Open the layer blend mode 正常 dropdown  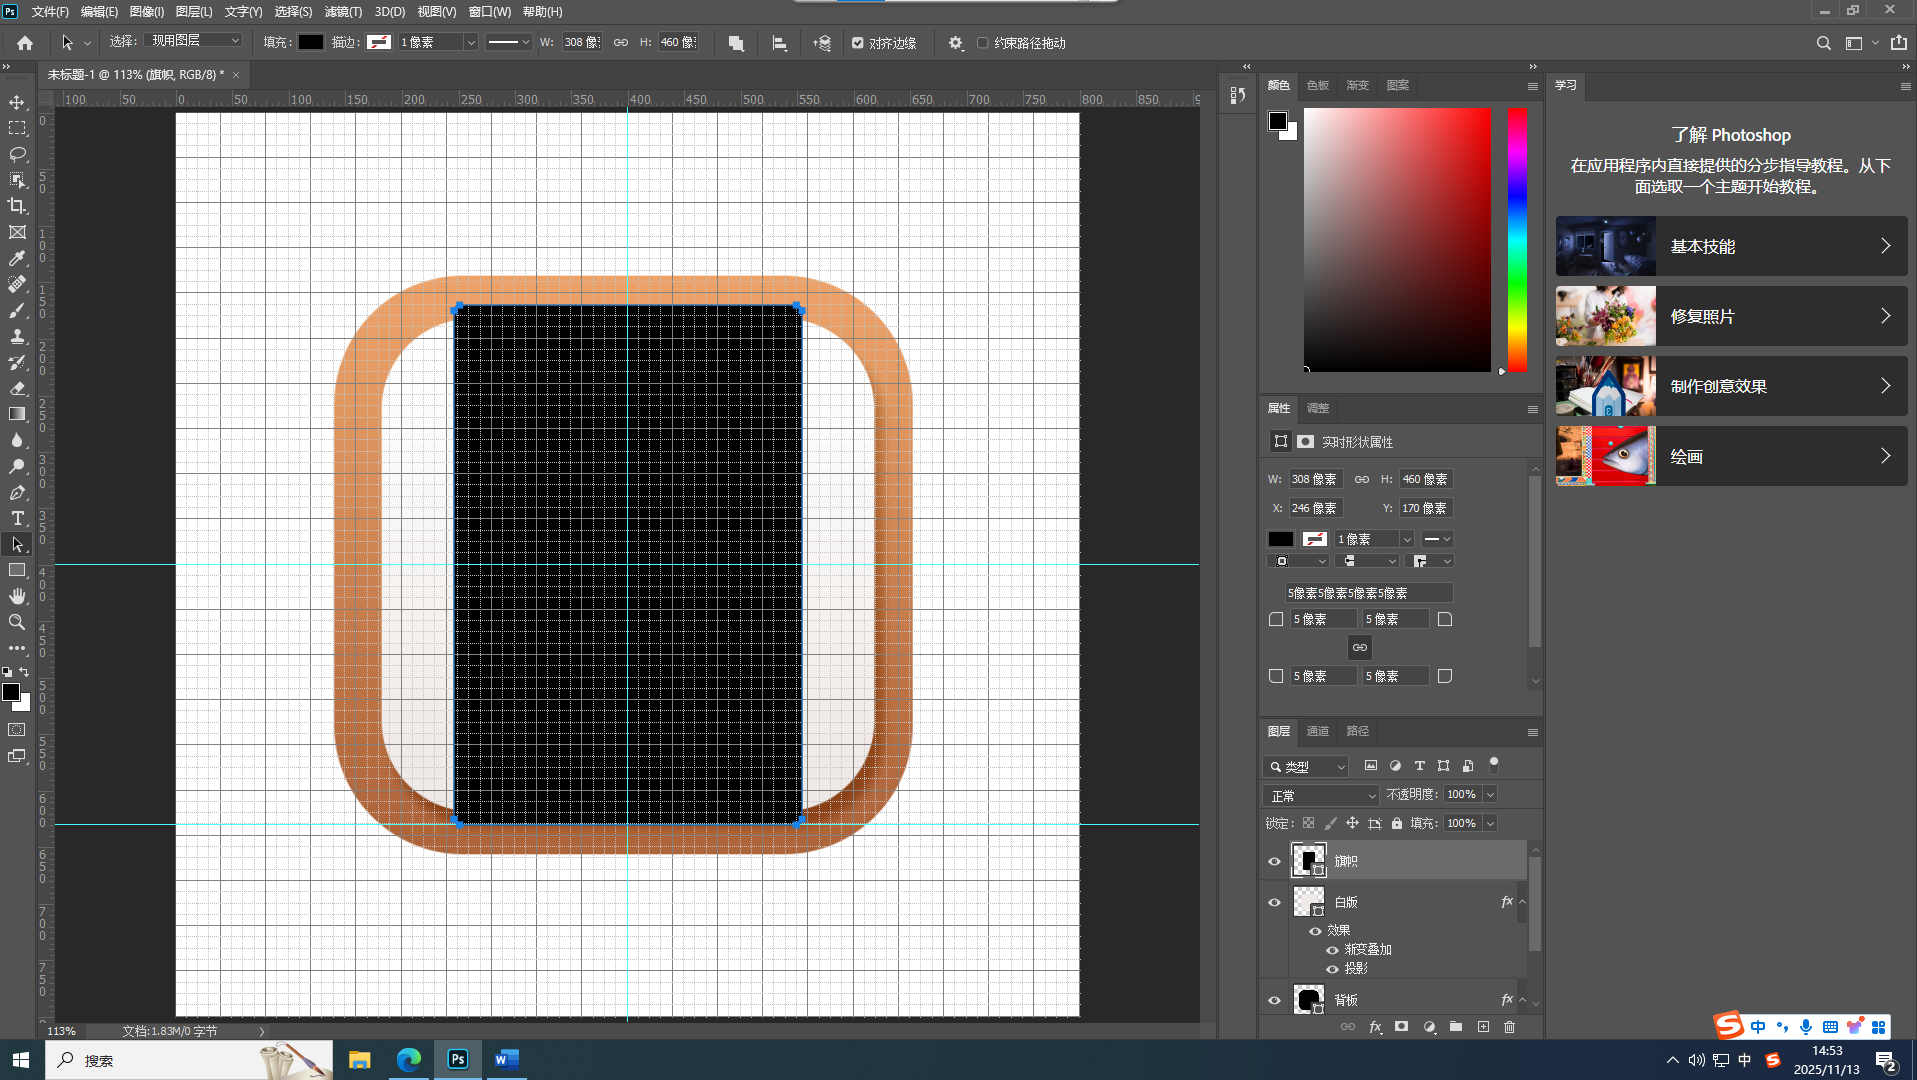click(x=1320, y=795)
